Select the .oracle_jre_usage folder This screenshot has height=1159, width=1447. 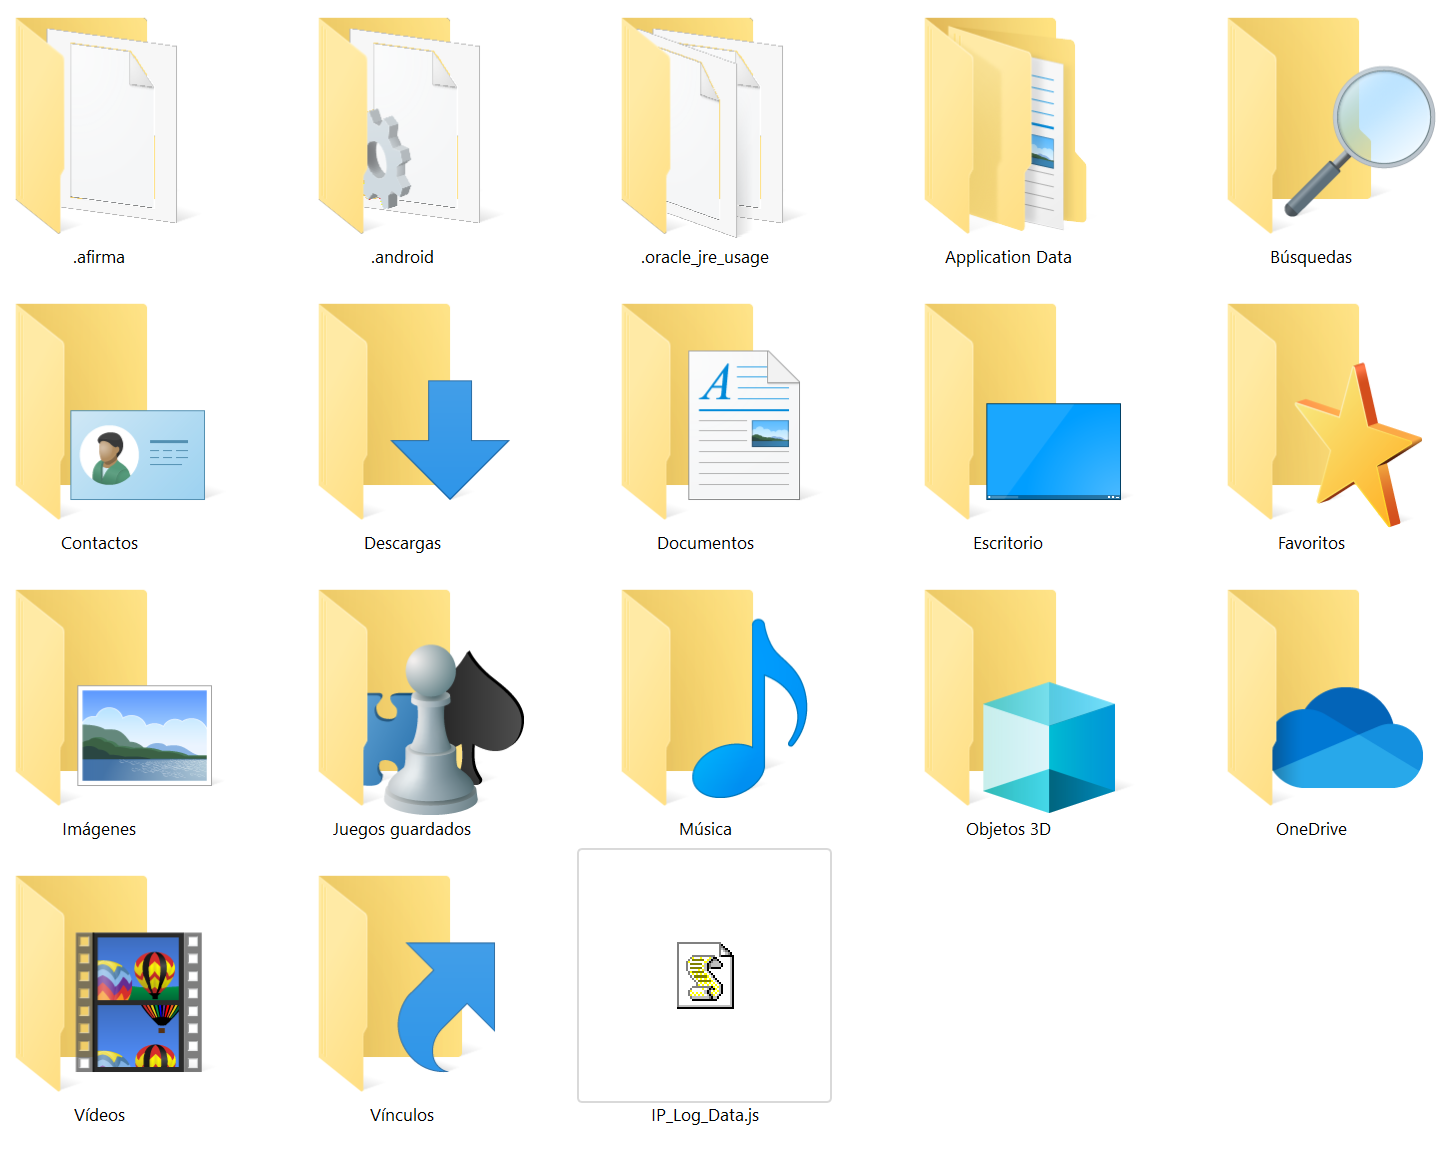pyautogui.click(x=704, y=125)
